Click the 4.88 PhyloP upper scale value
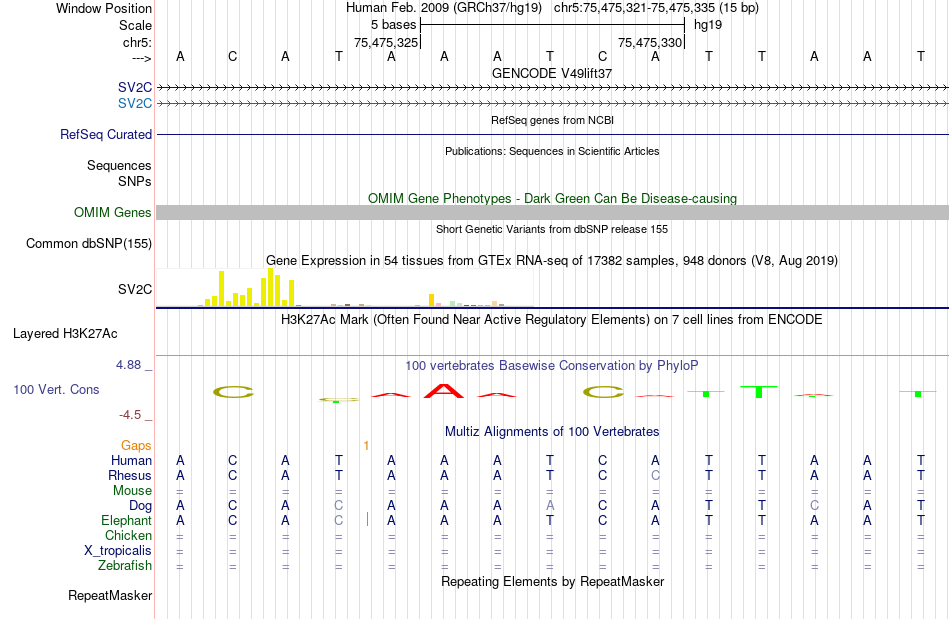The image size is (950, 619). click(x=128, y=365)
